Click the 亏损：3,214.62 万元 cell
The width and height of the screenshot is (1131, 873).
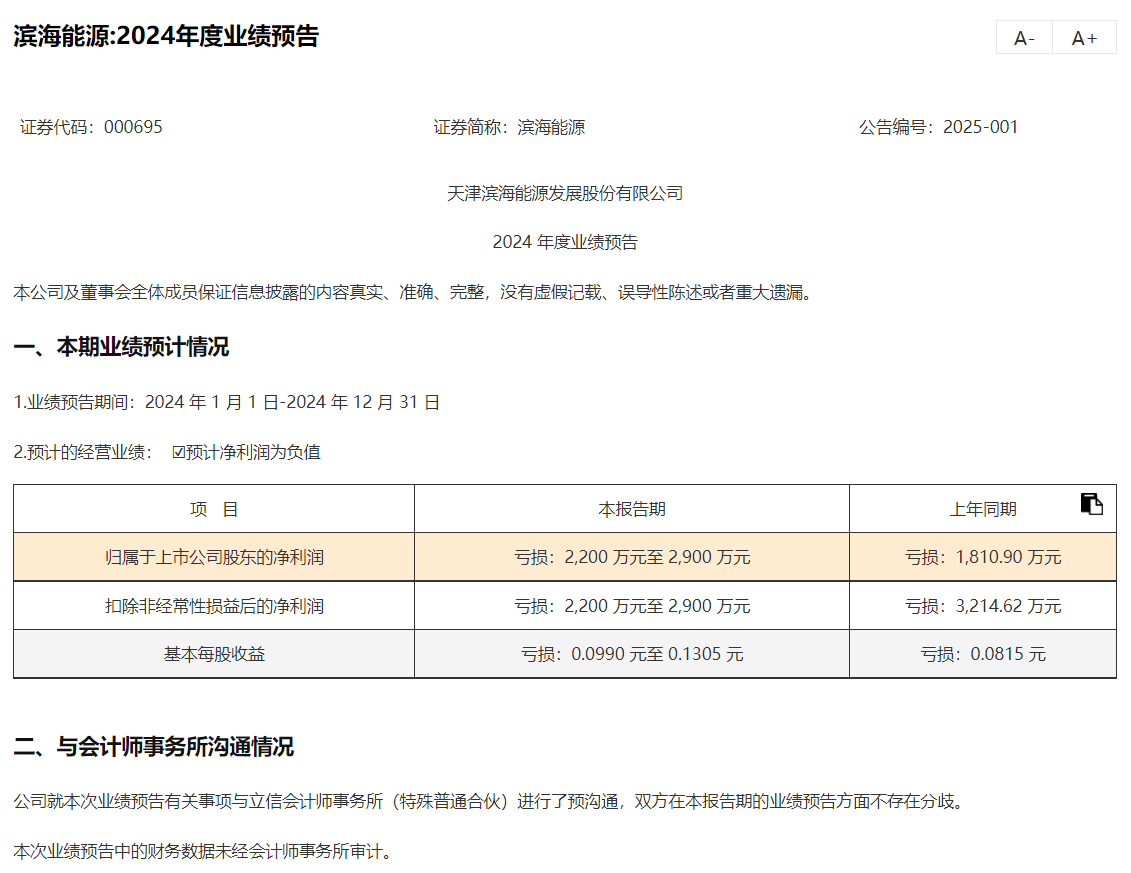[x=982, y=606]
